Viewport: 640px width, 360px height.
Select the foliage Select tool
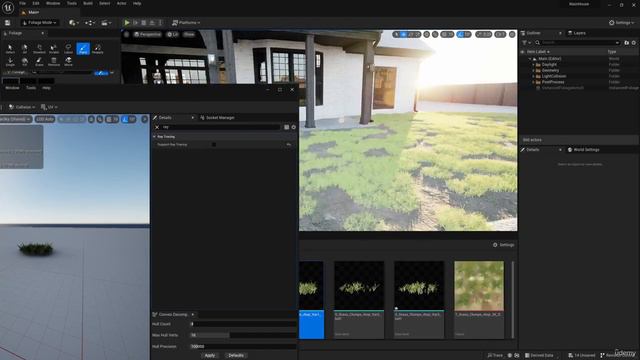[10, 49]
